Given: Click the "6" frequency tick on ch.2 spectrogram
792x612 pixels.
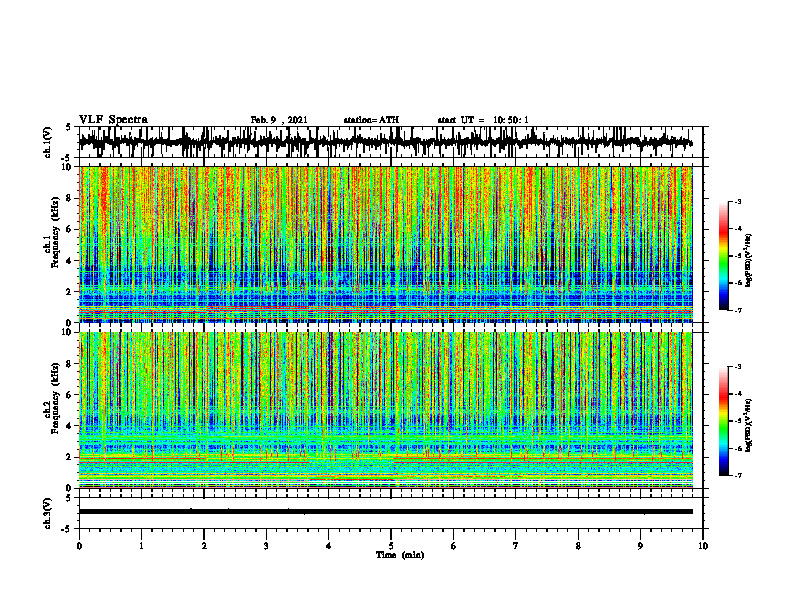Looking at the screenshot, I should (71, 394).
